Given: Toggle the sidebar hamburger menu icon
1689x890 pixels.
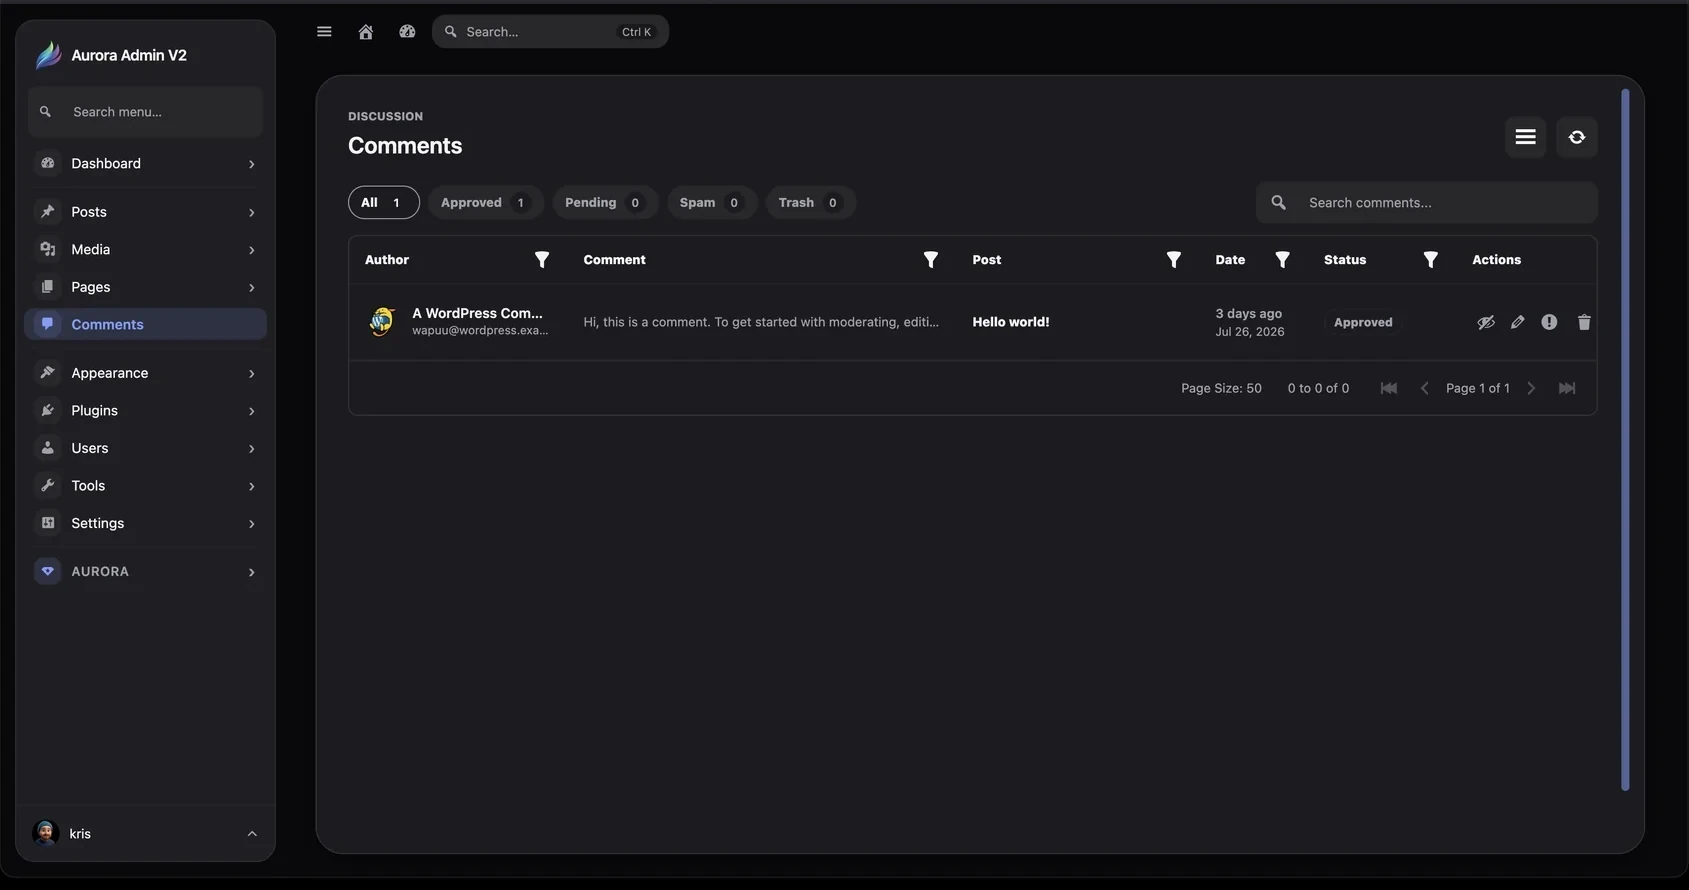Looking at the screenshot, I should 324,32.
